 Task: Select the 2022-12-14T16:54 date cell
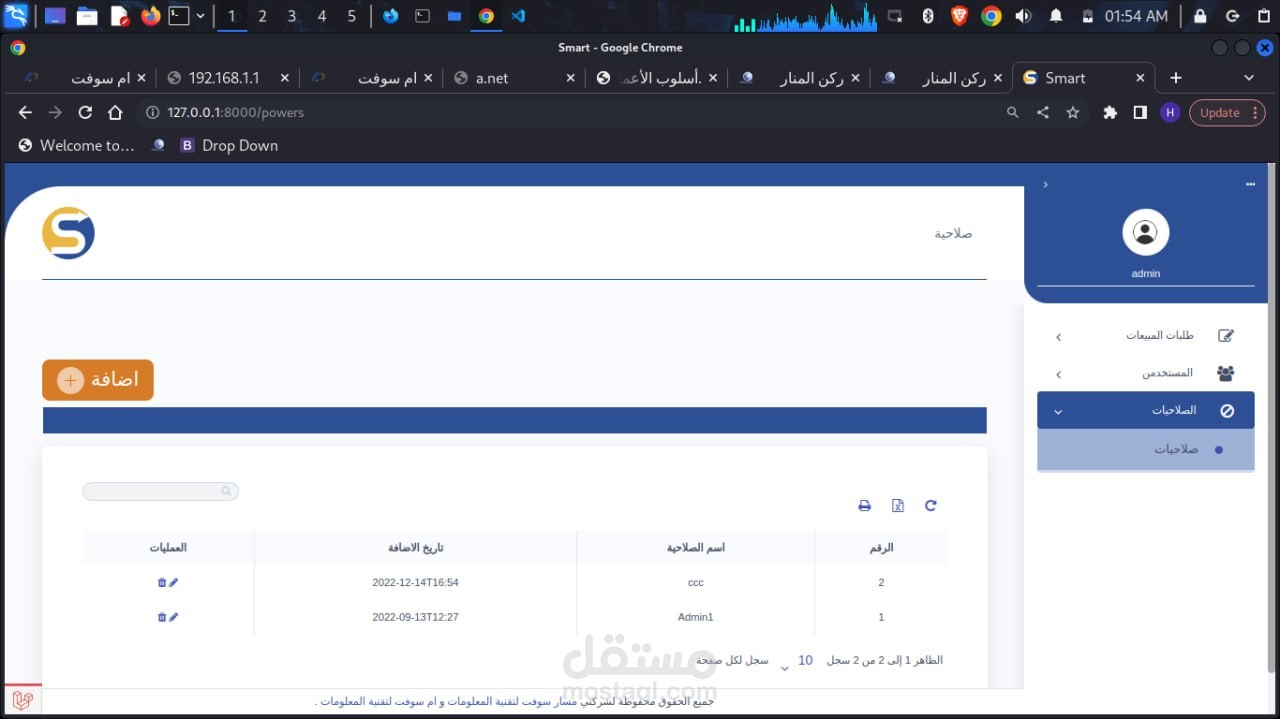coord(416,582)
